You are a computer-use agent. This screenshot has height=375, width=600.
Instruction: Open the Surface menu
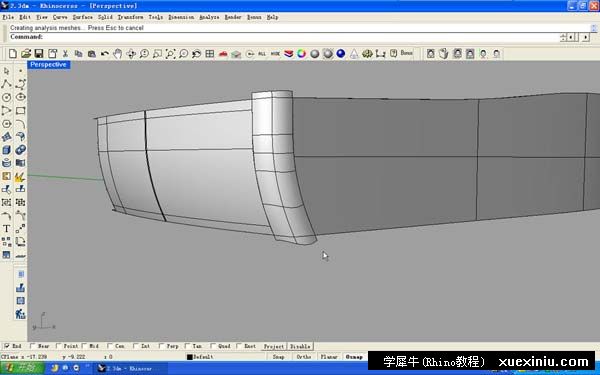click(82, 17)
